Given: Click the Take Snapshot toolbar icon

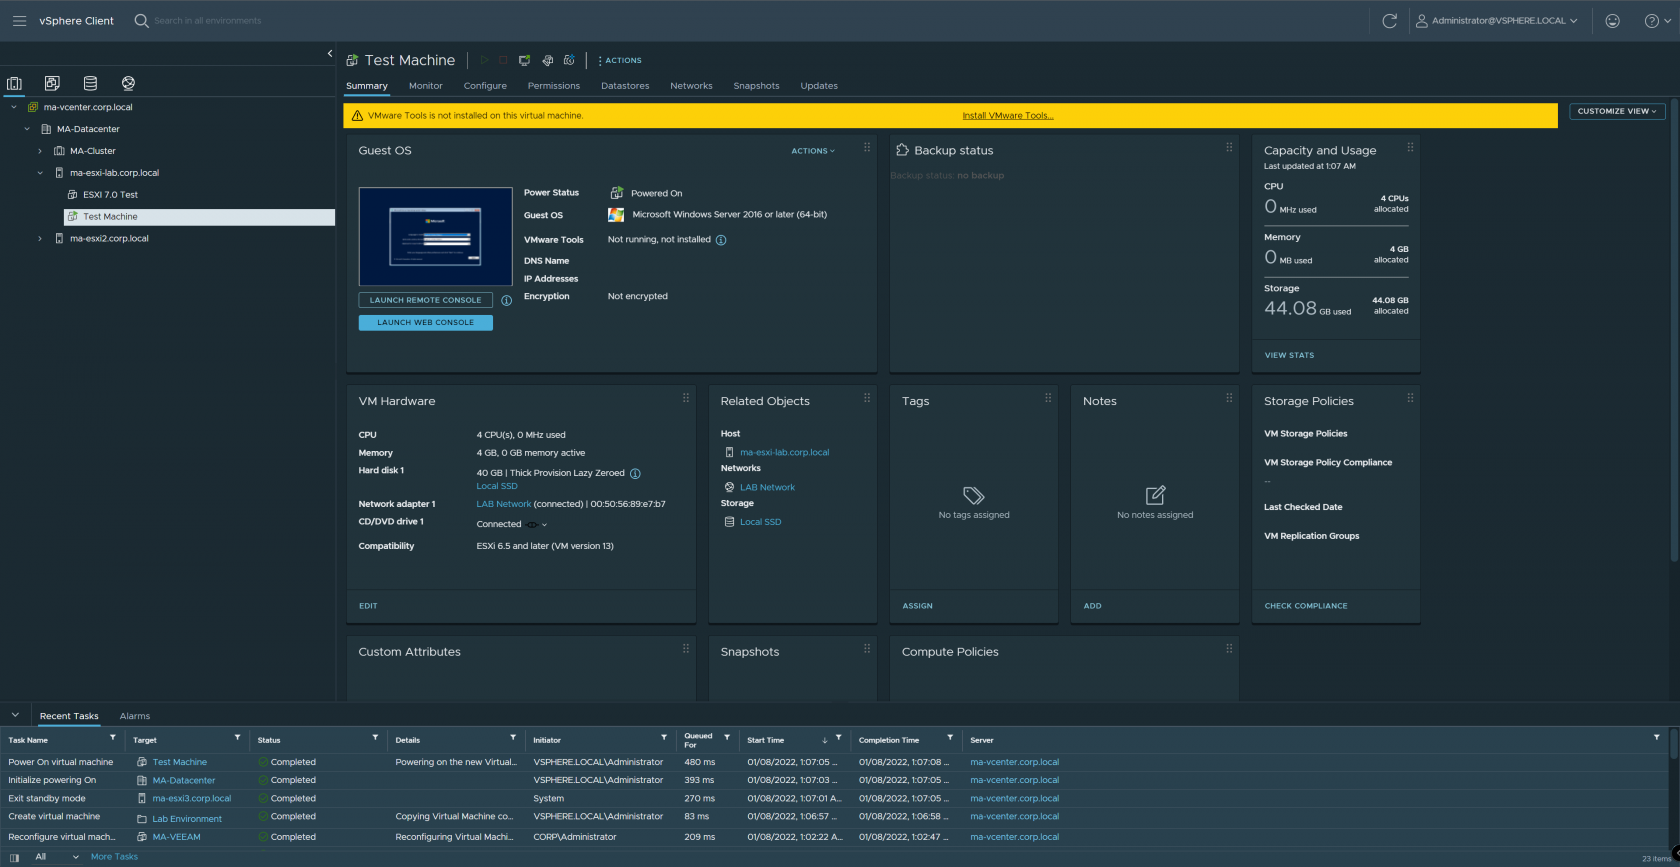Looking at the screenshot, I should pyautogui.click(x=569, y=60).
